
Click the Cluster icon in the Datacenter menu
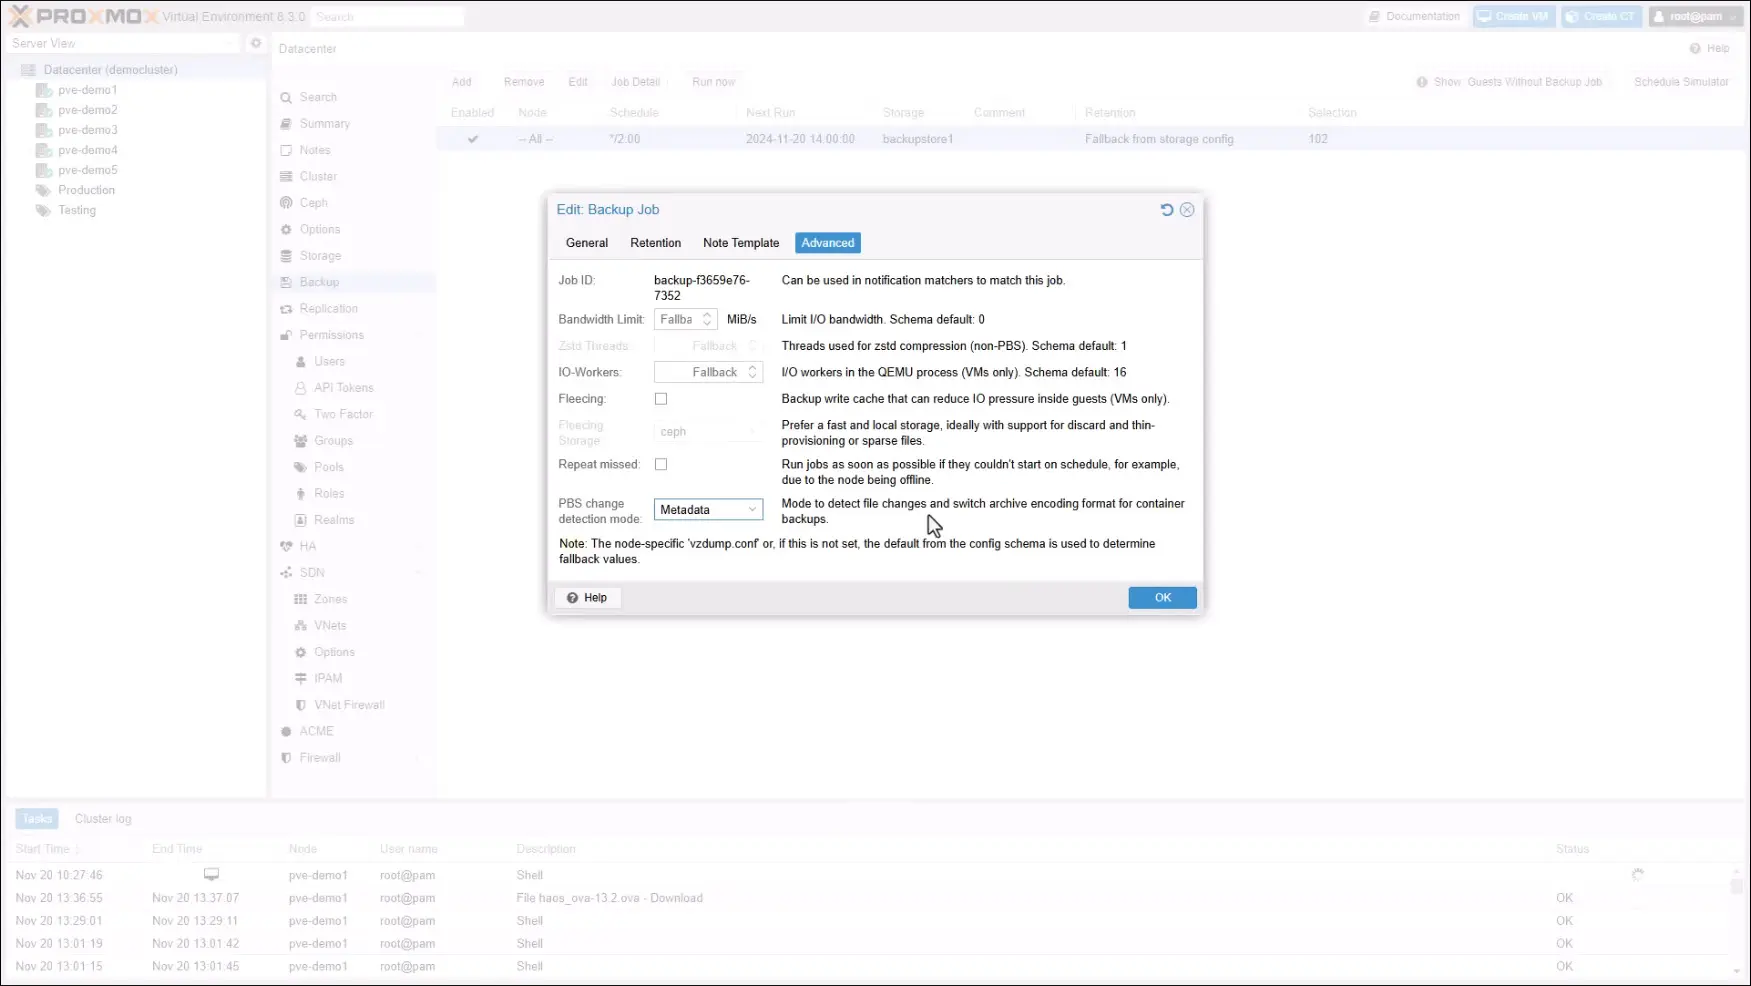point(286,176)
